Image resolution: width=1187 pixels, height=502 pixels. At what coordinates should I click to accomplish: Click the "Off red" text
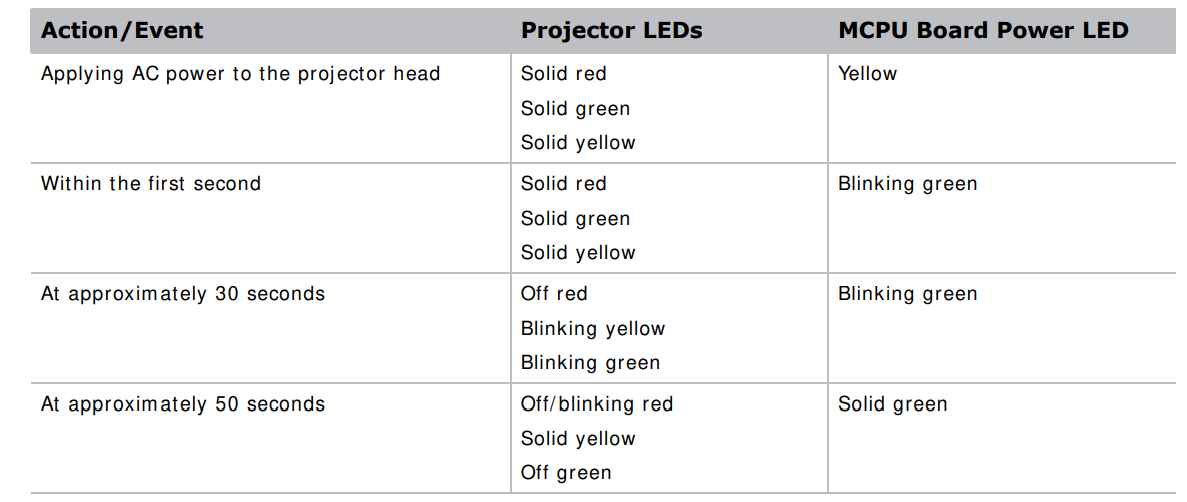pyautogui.click(x=554, y=294)
